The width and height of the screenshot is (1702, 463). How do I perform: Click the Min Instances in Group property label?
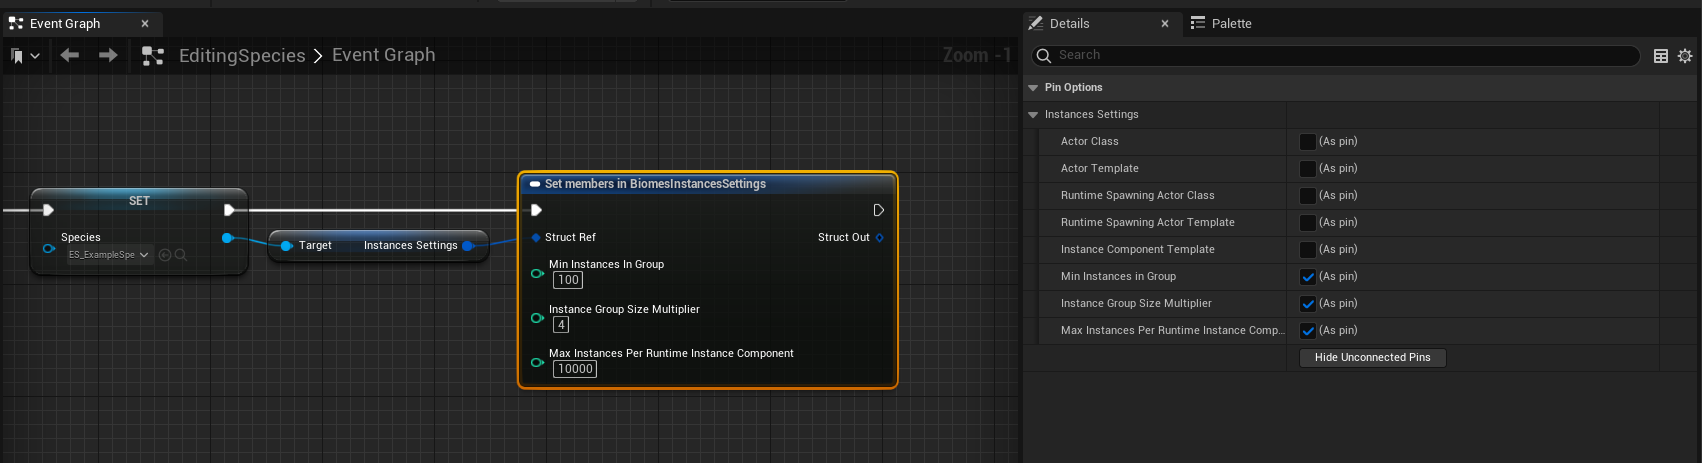click(x=1118, y=277)
